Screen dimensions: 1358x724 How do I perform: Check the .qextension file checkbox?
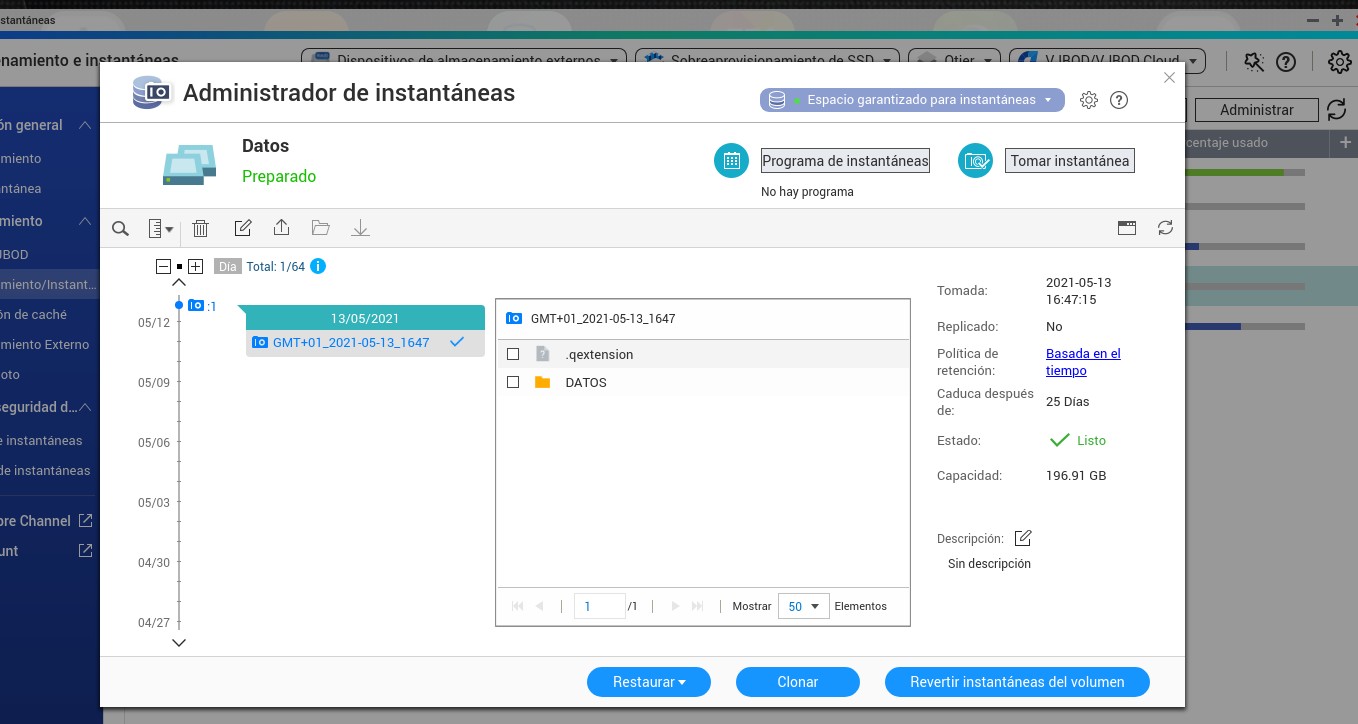[513, 354]
